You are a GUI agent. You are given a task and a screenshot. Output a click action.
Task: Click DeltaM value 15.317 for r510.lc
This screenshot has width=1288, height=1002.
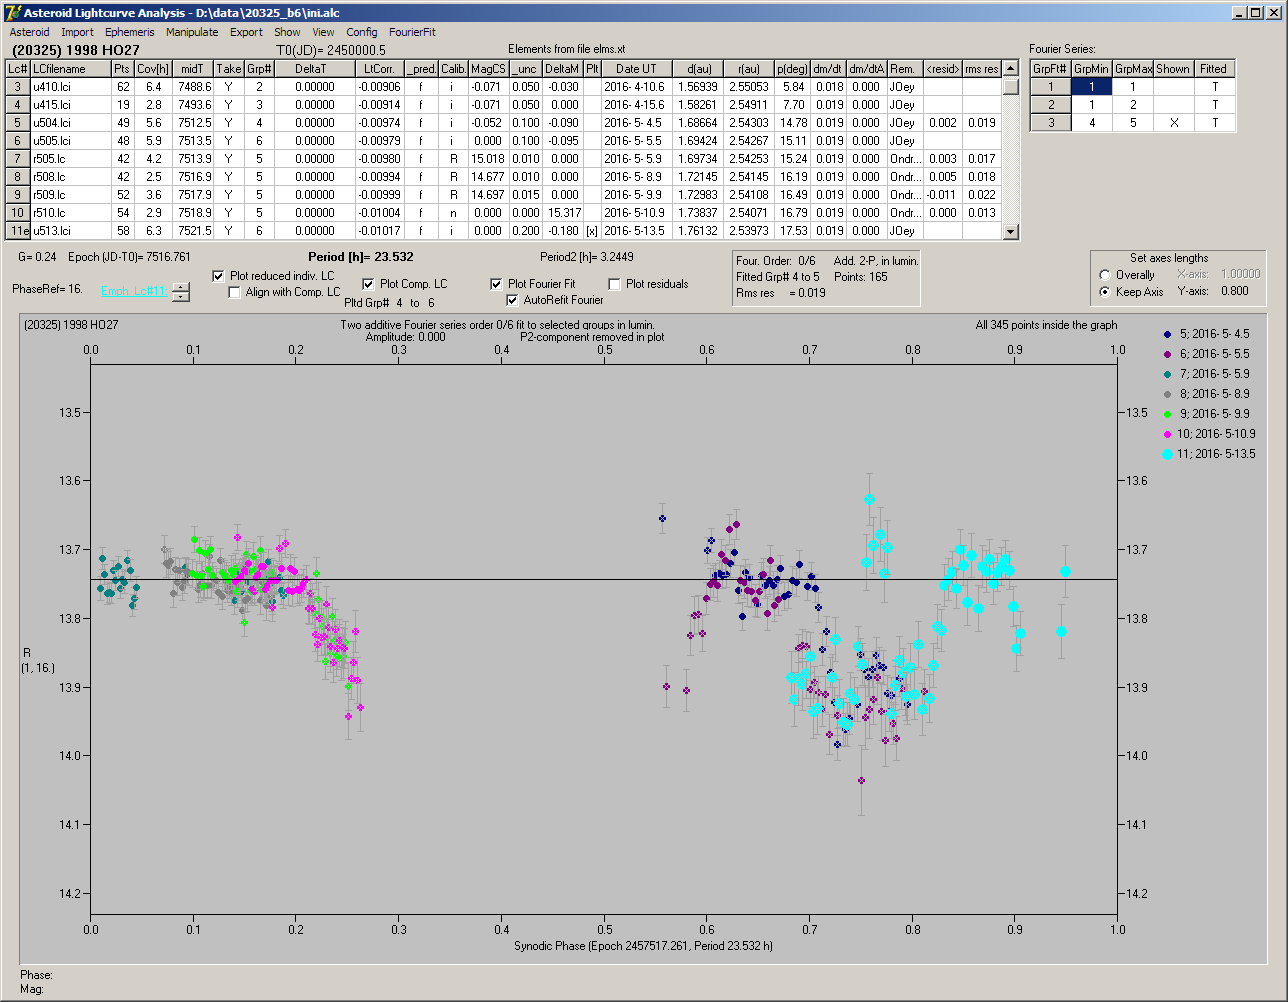(x=563, y=213)
